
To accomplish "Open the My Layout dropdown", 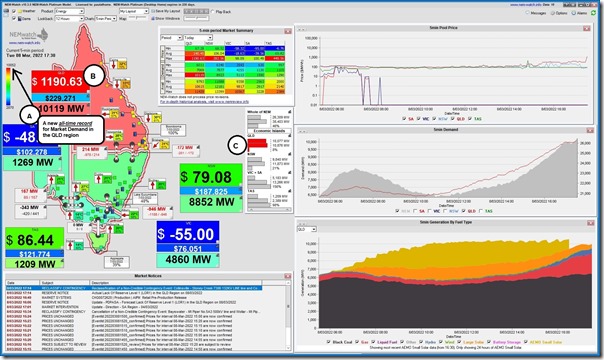I will (134, 12).
